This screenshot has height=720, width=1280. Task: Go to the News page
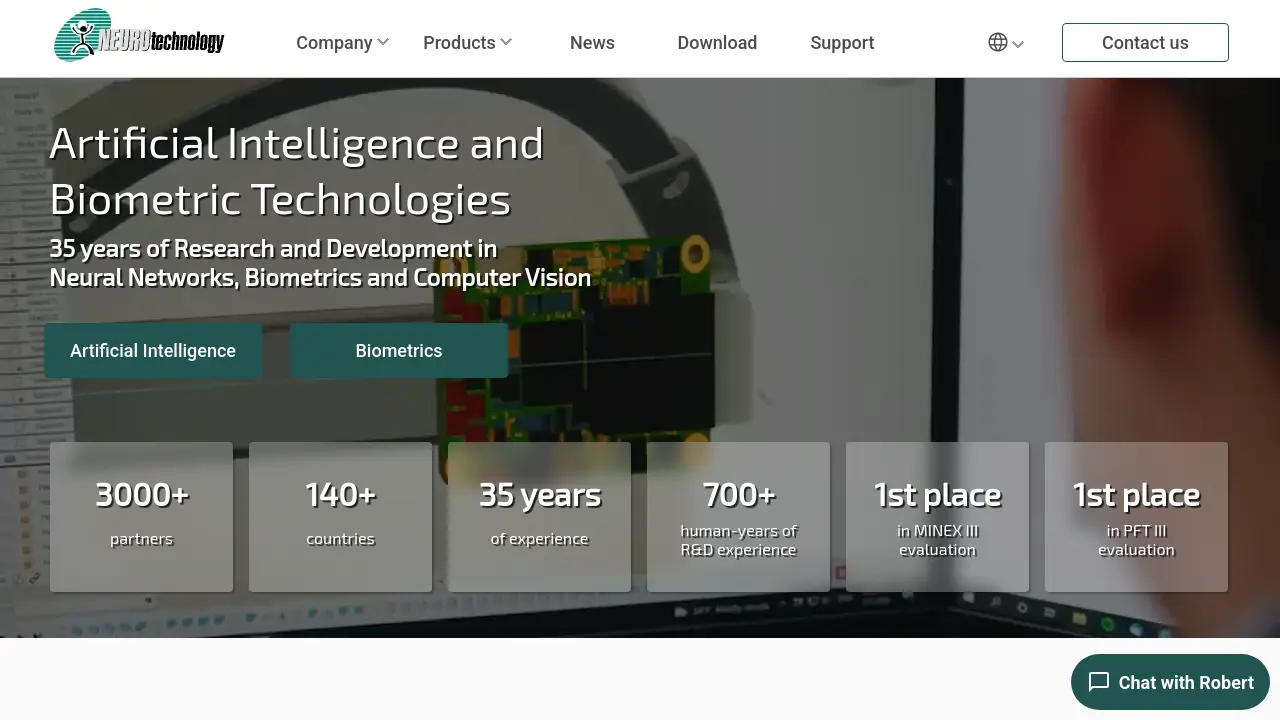pos(592,43)
